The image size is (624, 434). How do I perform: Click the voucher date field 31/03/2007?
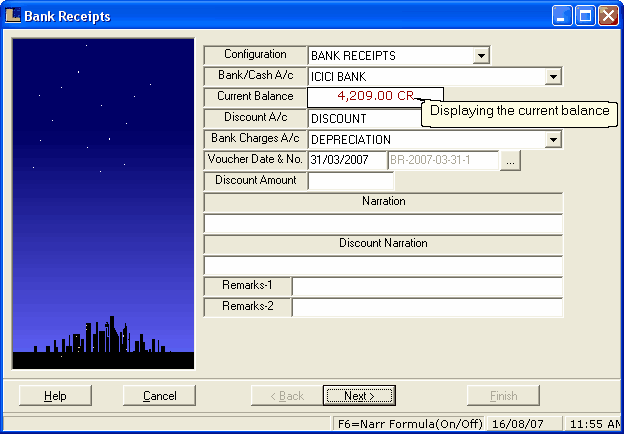tap(347, 160)
